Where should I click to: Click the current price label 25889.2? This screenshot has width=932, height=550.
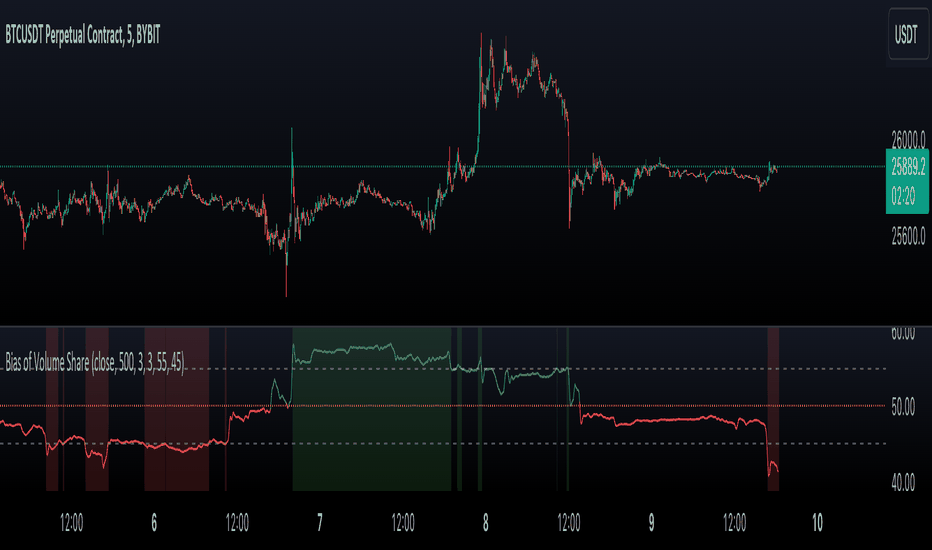point(908,167)
